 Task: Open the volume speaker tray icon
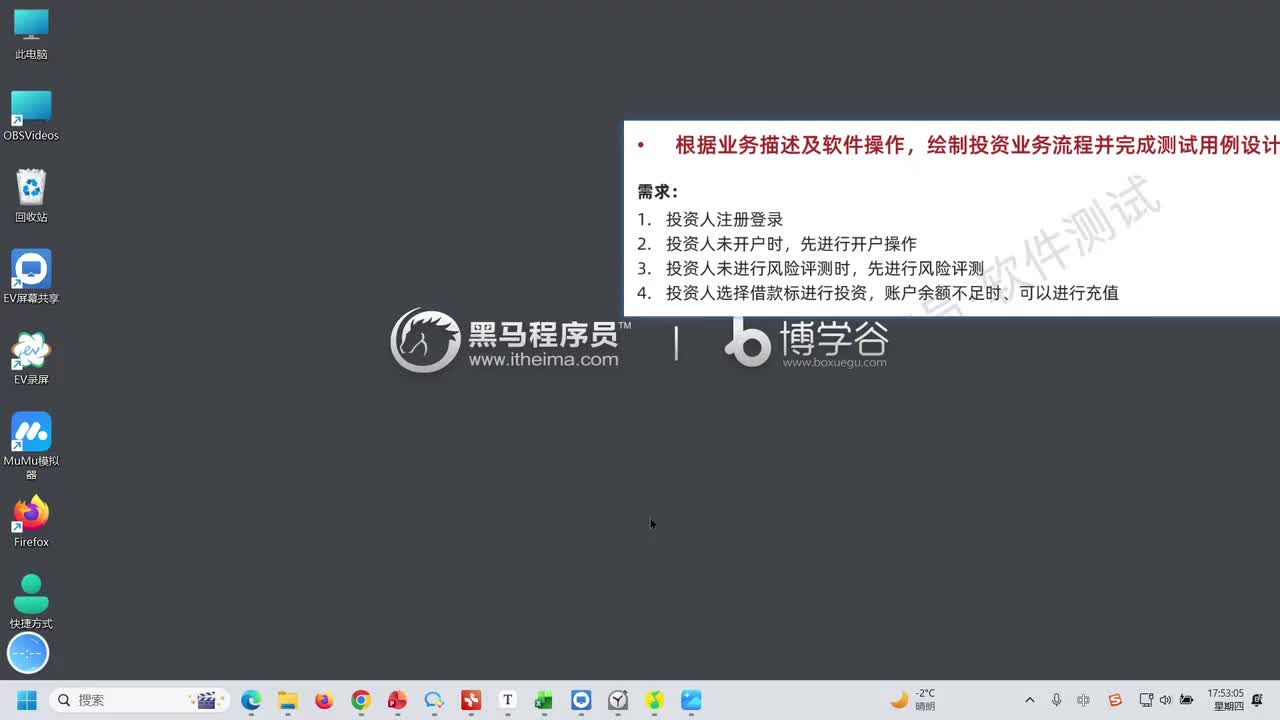[x=1165, y=700]
